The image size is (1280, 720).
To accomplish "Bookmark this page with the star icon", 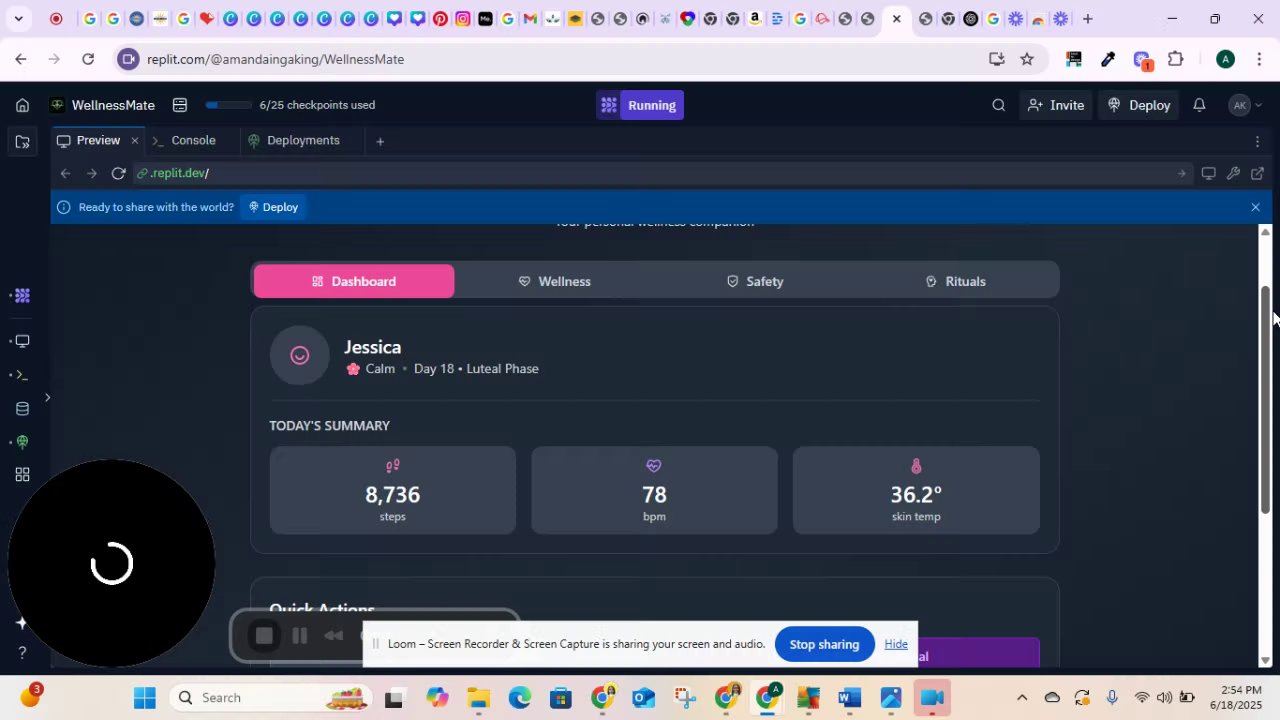I will coord(1027,59).
